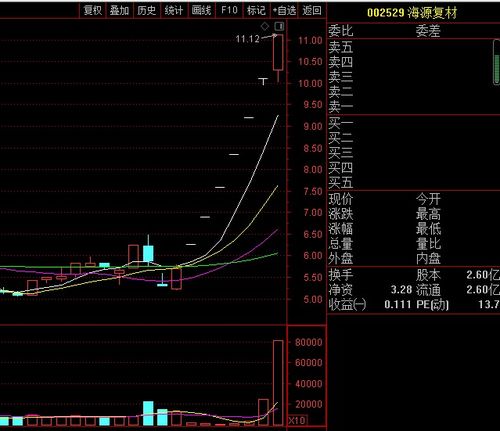Open the 叠加 overlay option
This screenshot has width=500, height=431.
tap(119, 10)
